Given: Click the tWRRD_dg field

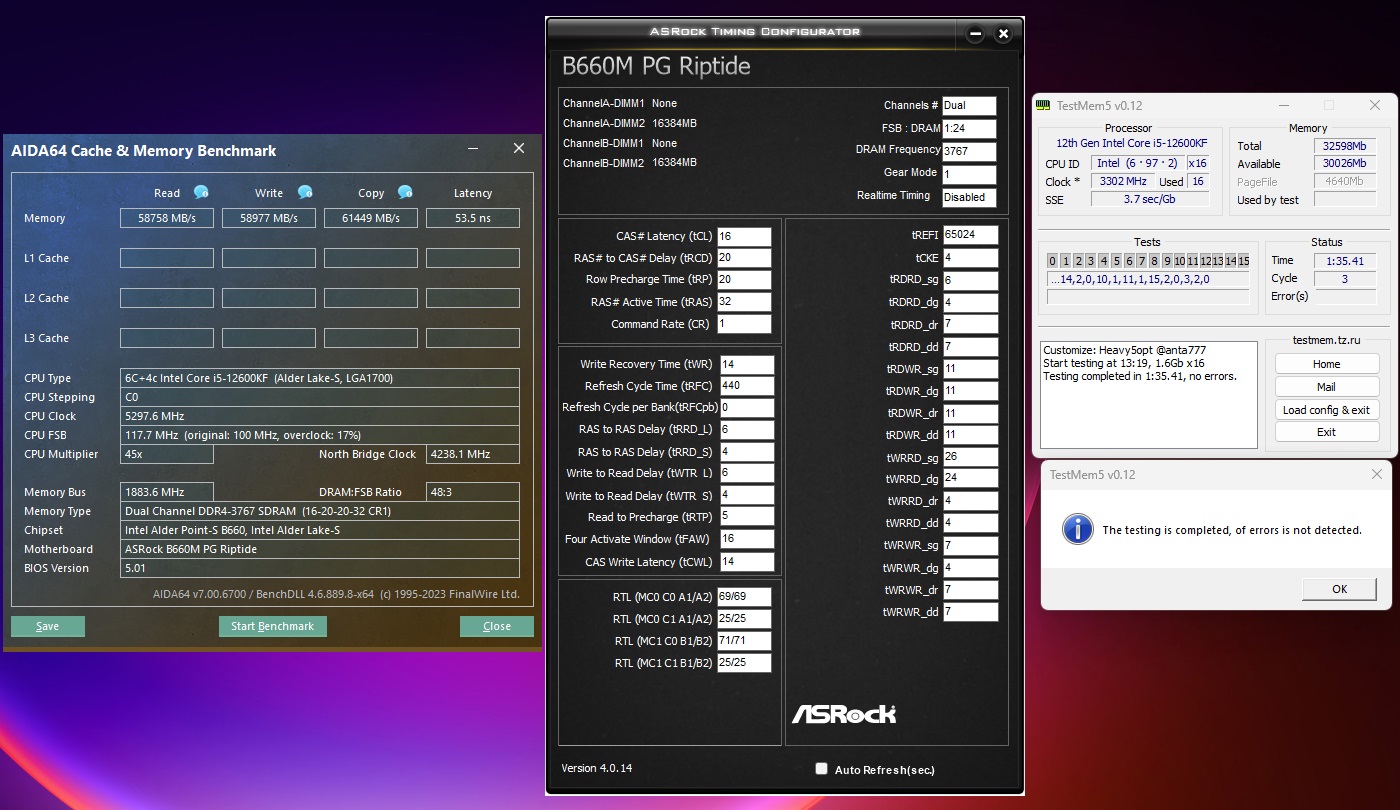Looking at the screenshot, I should [970, 478].
